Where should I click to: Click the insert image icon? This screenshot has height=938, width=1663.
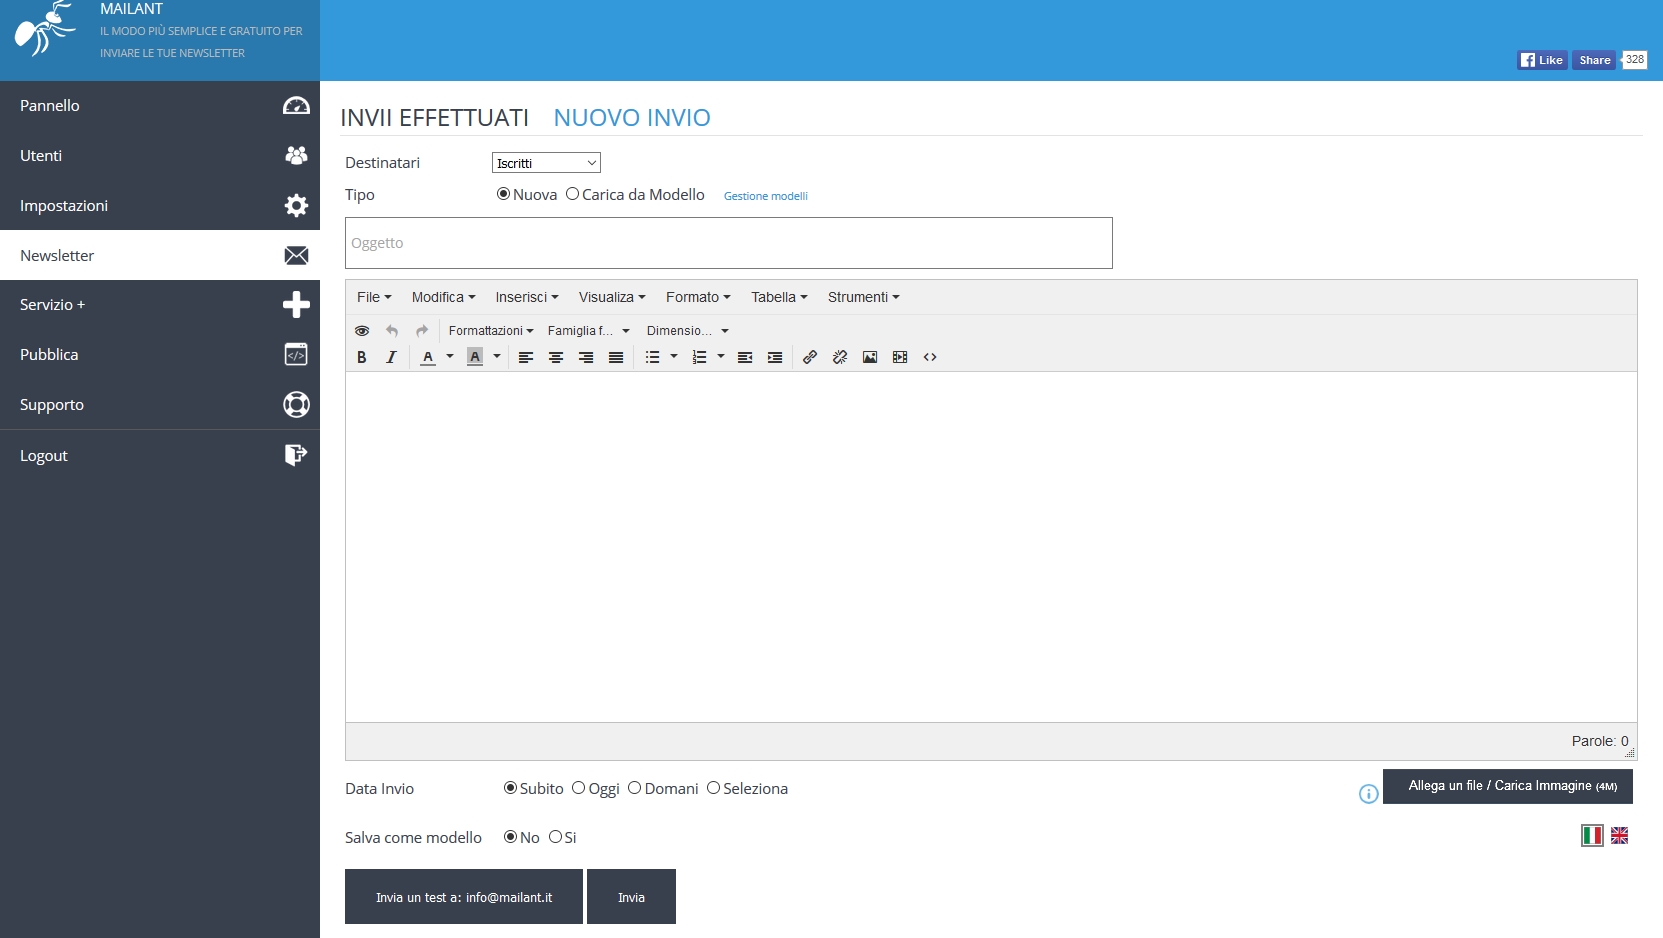pyautogui.click(x=870, y=357)
